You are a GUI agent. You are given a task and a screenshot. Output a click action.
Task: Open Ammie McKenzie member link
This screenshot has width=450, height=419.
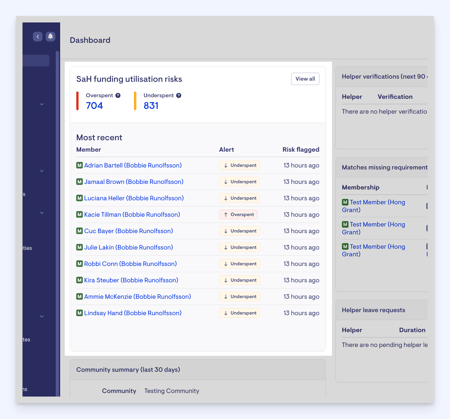pyautogui.click(x=138, y=296)
